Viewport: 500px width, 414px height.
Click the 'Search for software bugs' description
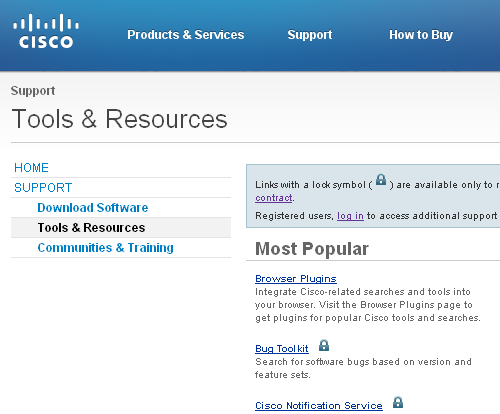[x=363, y=368]
